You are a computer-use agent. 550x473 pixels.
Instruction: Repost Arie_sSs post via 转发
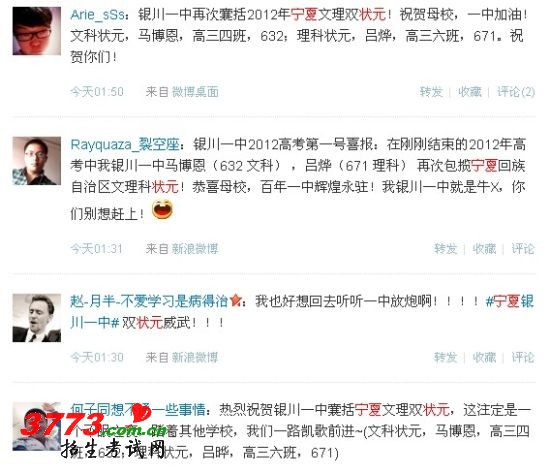(431, 92)
